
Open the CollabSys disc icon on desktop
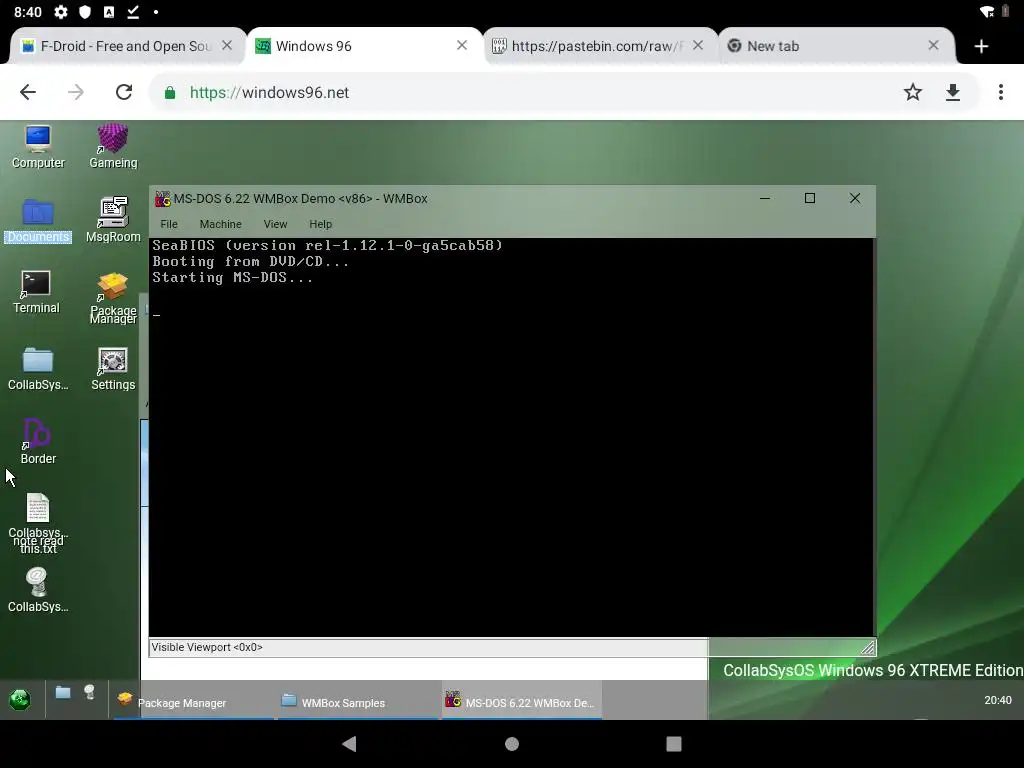point(38,590)
